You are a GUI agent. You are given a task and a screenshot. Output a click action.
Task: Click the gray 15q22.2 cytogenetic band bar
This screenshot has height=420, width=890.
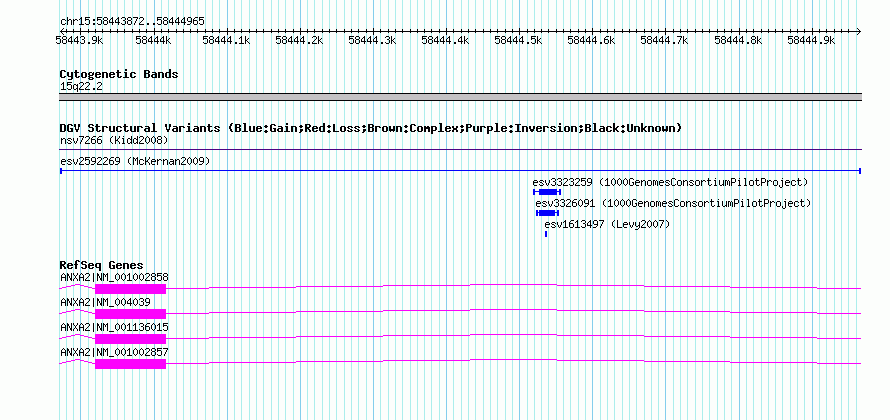tap(460, 97)
